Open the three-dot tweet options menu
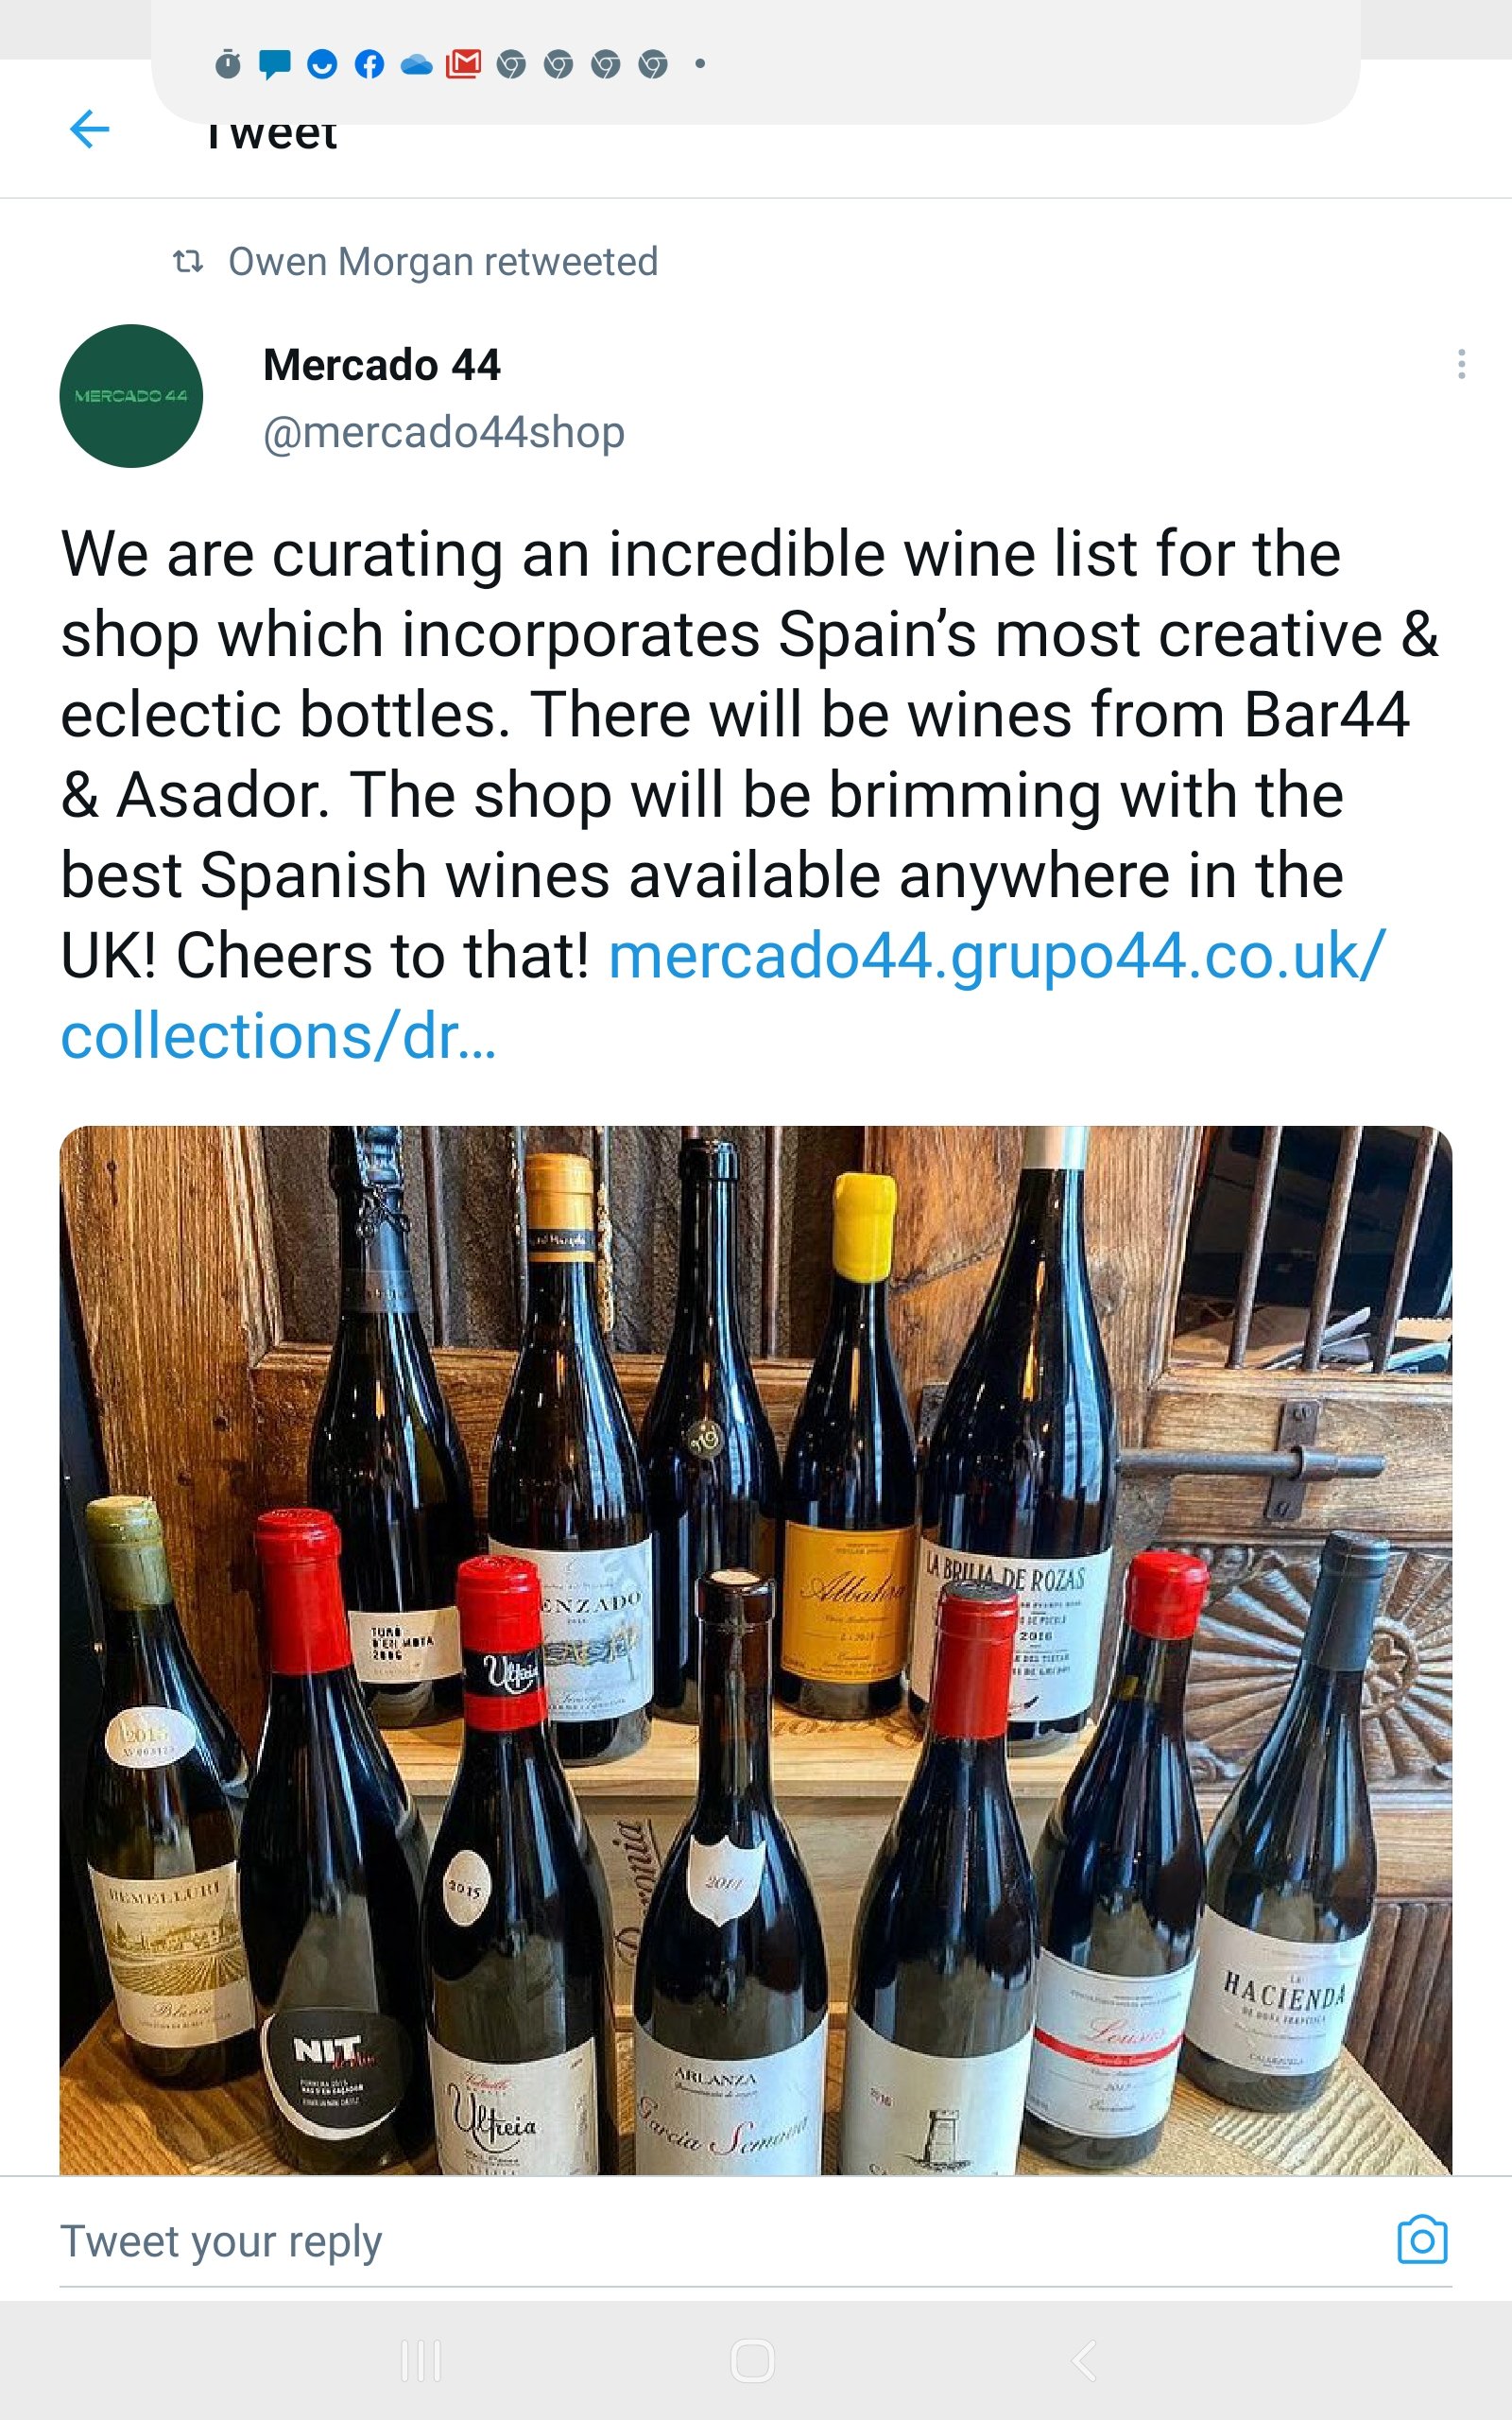Image resolution: width=1512 pixels, height=2420 pixels. [x=1461, y=364]
